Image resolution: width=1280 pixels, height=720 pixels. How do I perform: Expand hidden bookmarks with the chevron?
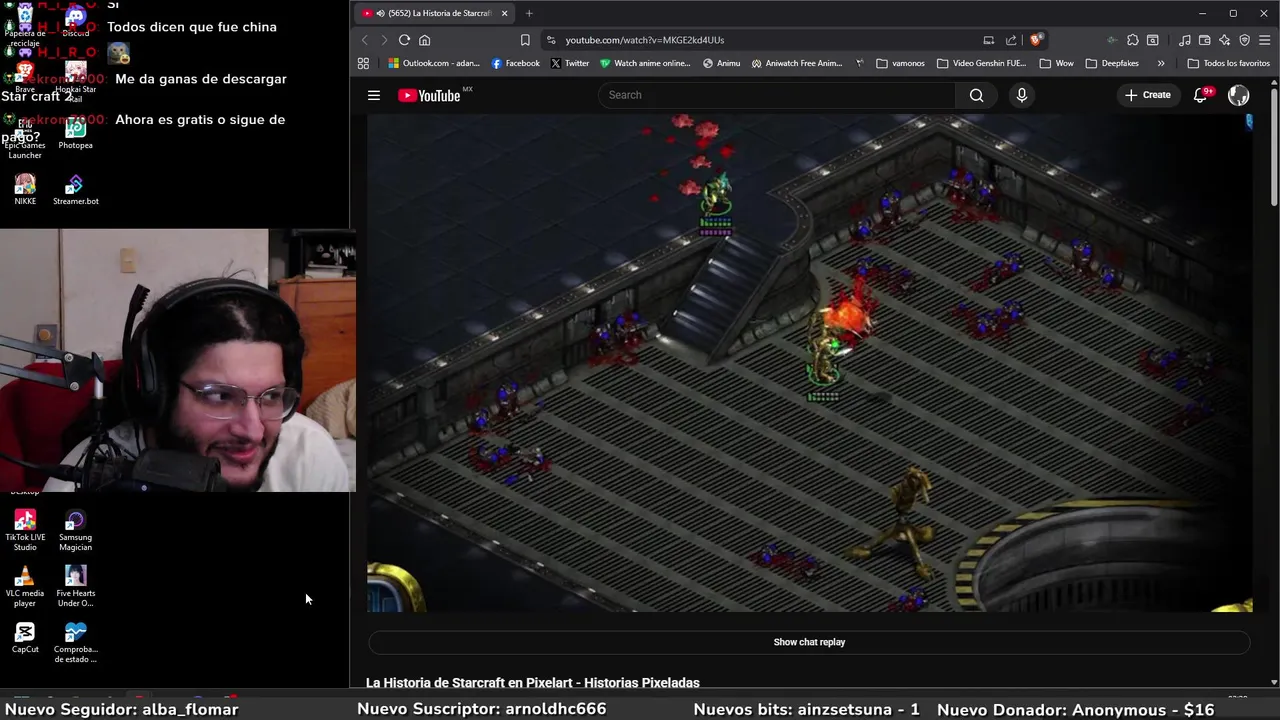click(x=1161, y=63)
